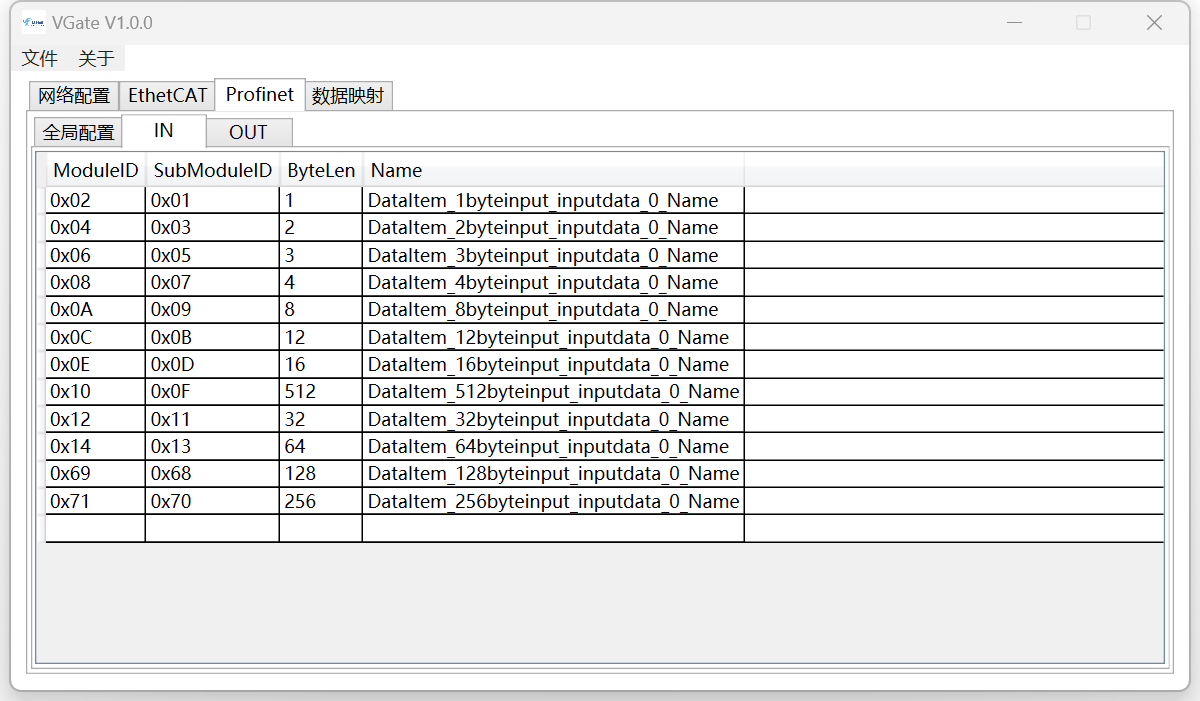Switch to the EthetCAT tab

[x=168, y=96]
